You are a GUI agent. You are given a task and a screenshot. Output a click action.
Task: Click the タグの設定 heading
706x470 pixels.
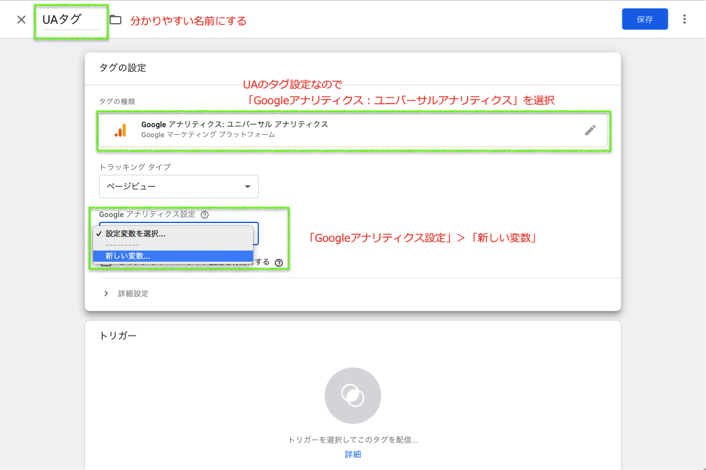coord(122,68)
